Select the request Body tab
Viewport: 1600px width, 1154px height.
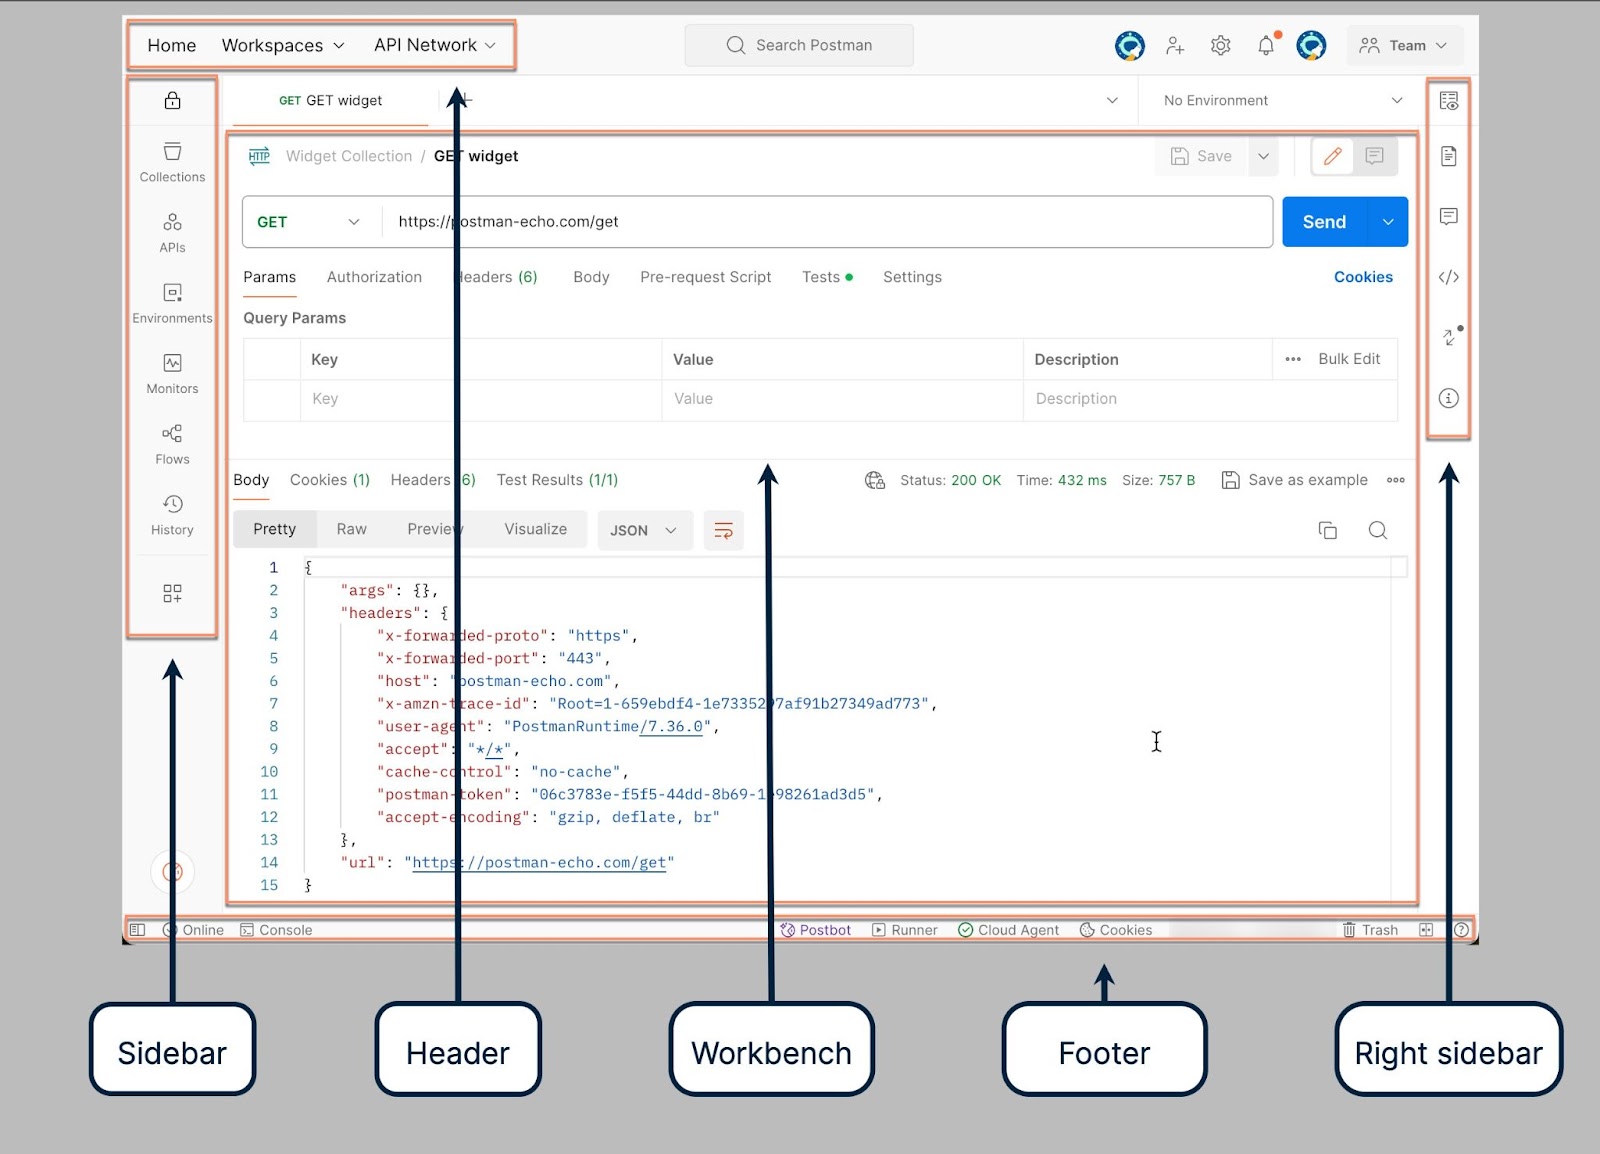pos(591,277)
